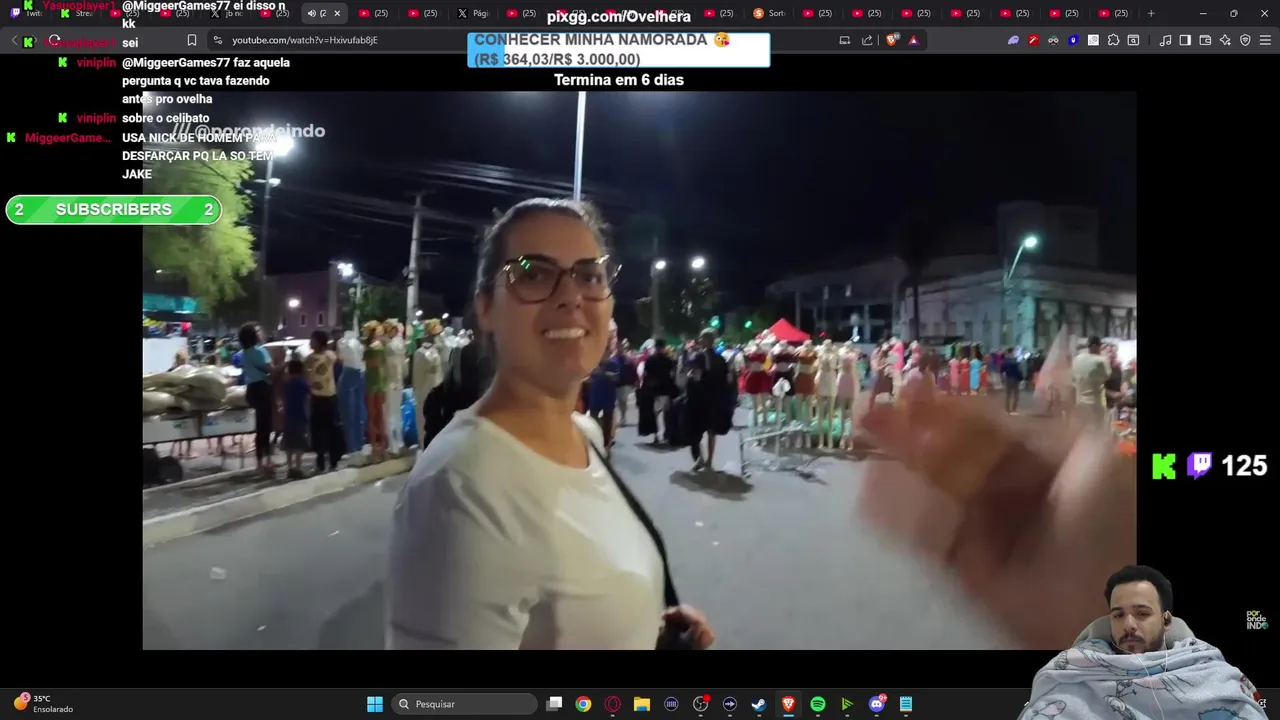Click the browser back arrow
The image size is (1280, 720).
[x=14, y=40]
